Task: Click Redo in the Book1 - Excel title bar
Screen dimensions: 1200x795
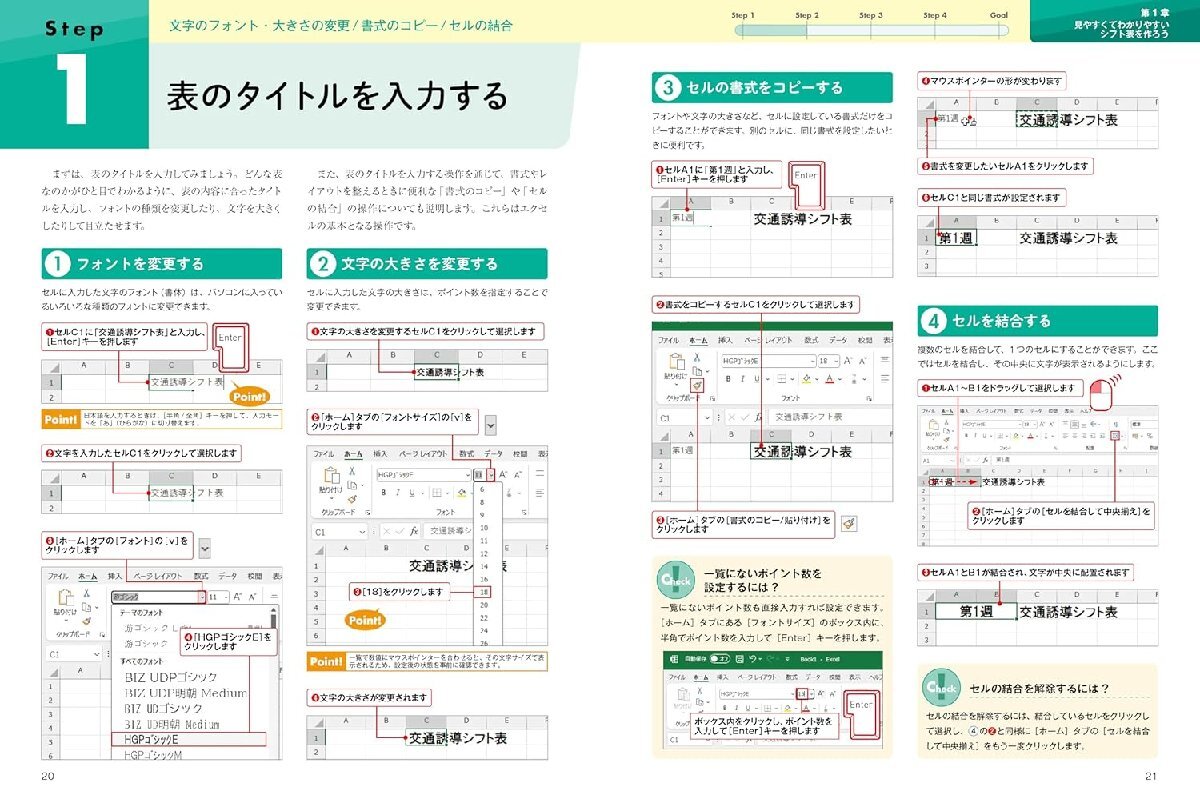Action: pos(770,659)
